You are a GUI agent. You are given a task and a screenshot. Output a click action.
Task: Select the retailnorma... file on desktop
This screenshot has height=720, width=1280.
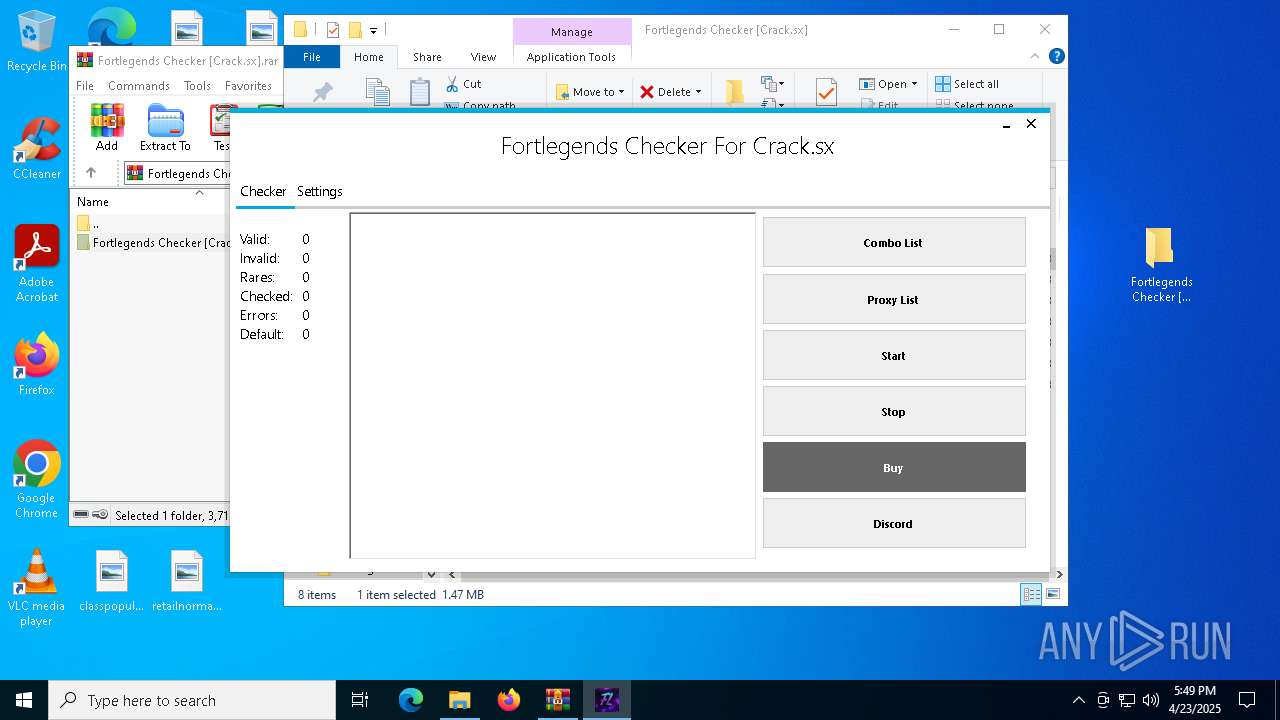tap(187, 580)
